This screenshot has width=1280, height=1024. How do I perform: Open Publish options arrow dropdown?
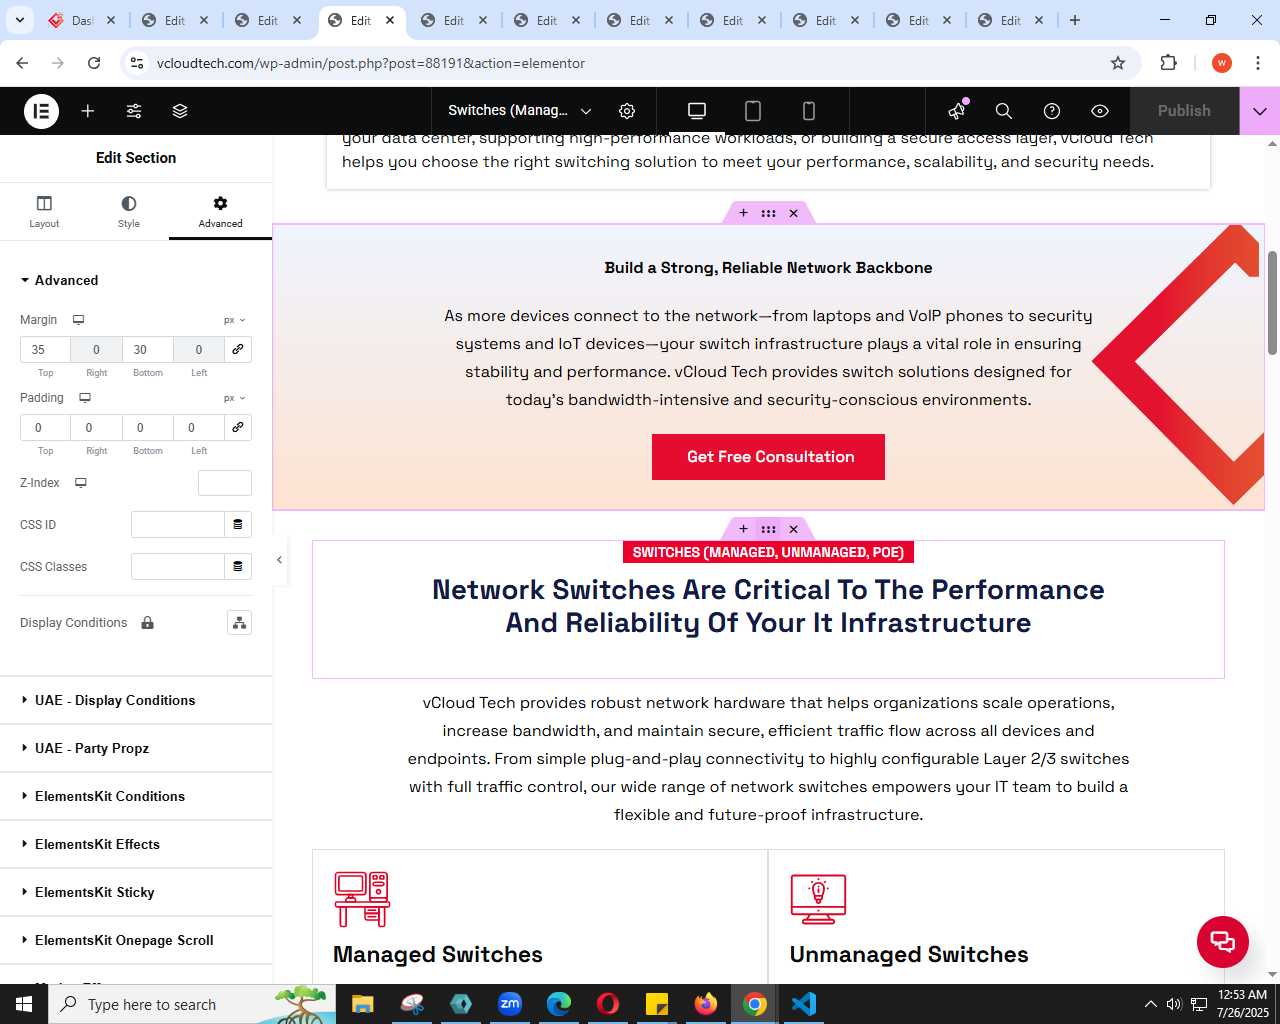point(1260,111)
